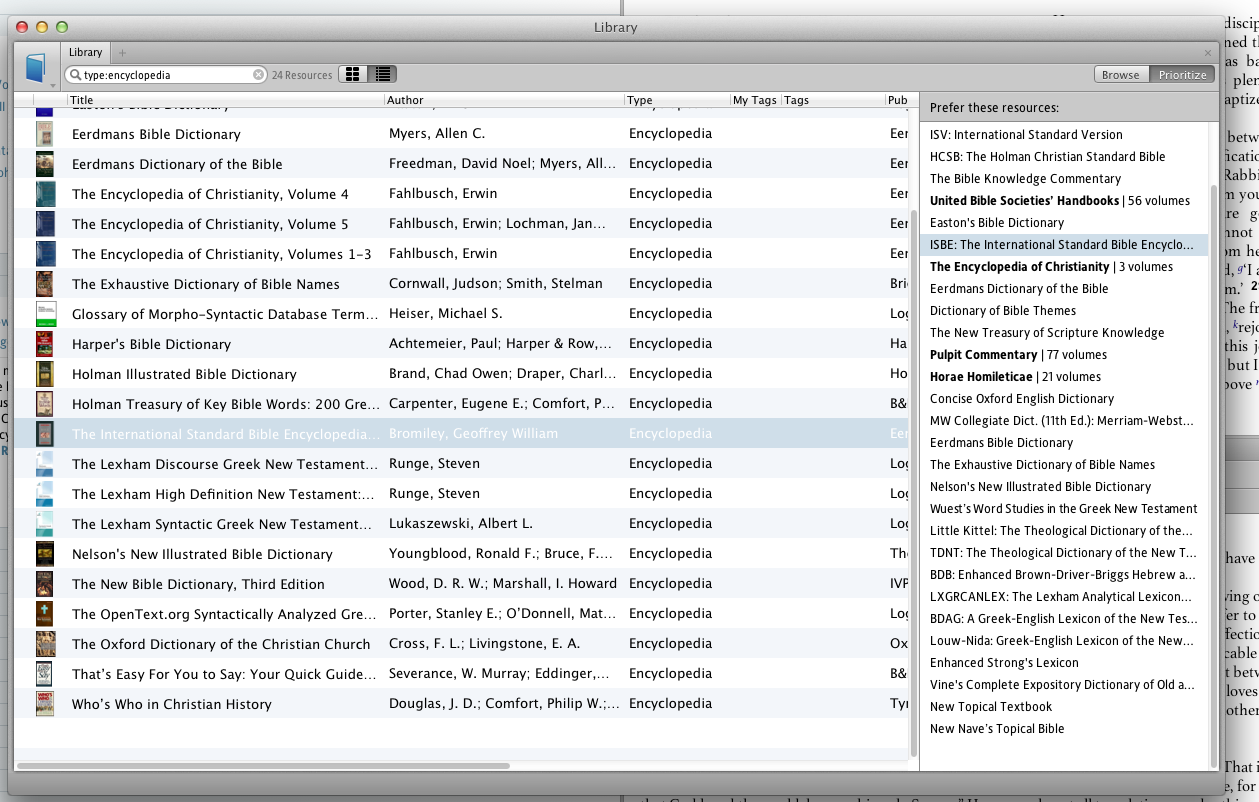Image resolution: width=1259 pixels, height=802 pixels.
Task: Open the Library book icon menu
Action: tap(37, 68)
